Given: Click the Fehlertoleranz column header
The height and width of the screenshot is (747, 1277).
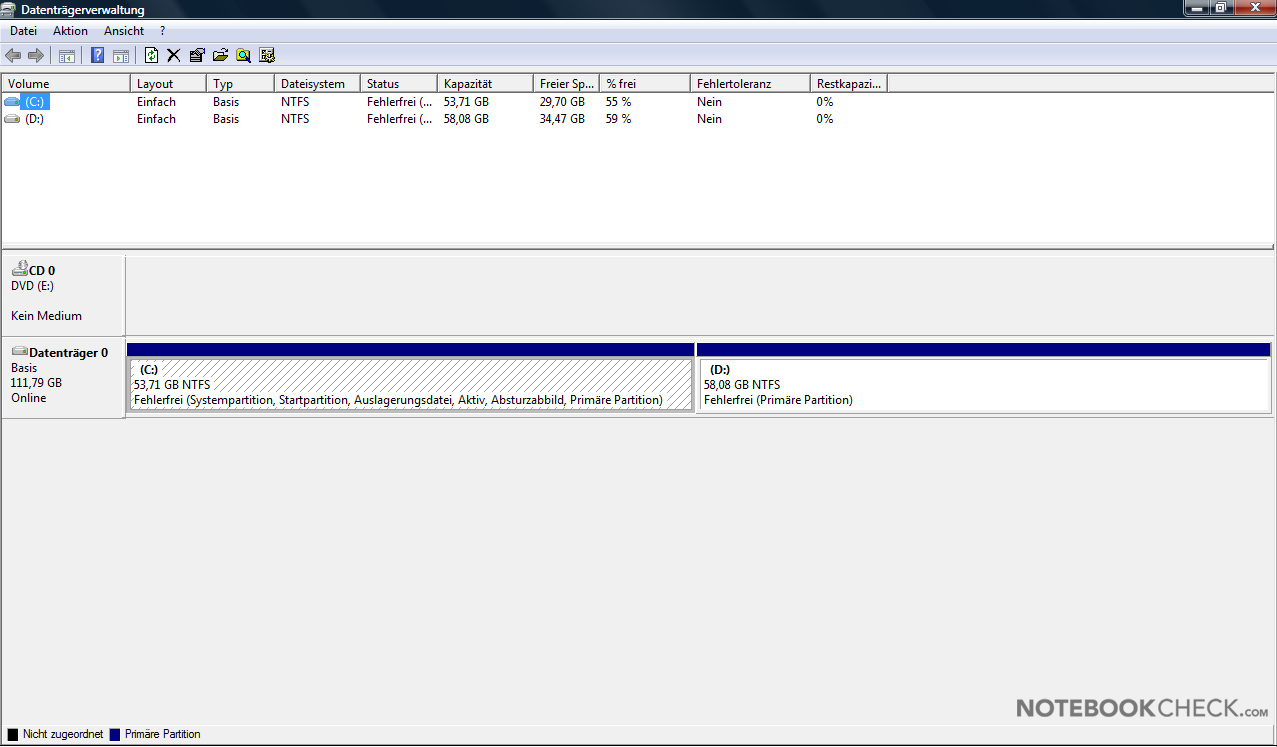Looking at the screenshot, I should point(750,84).
